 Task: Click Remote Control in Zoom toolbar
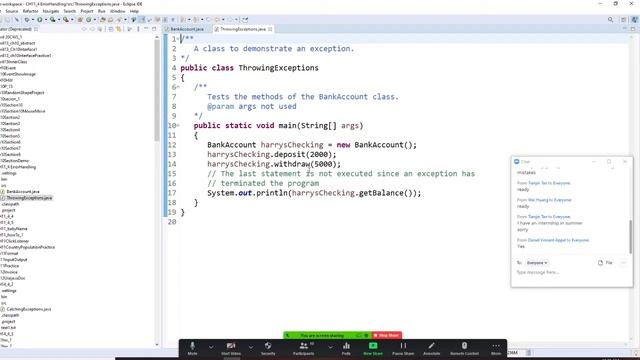point(464,348)
